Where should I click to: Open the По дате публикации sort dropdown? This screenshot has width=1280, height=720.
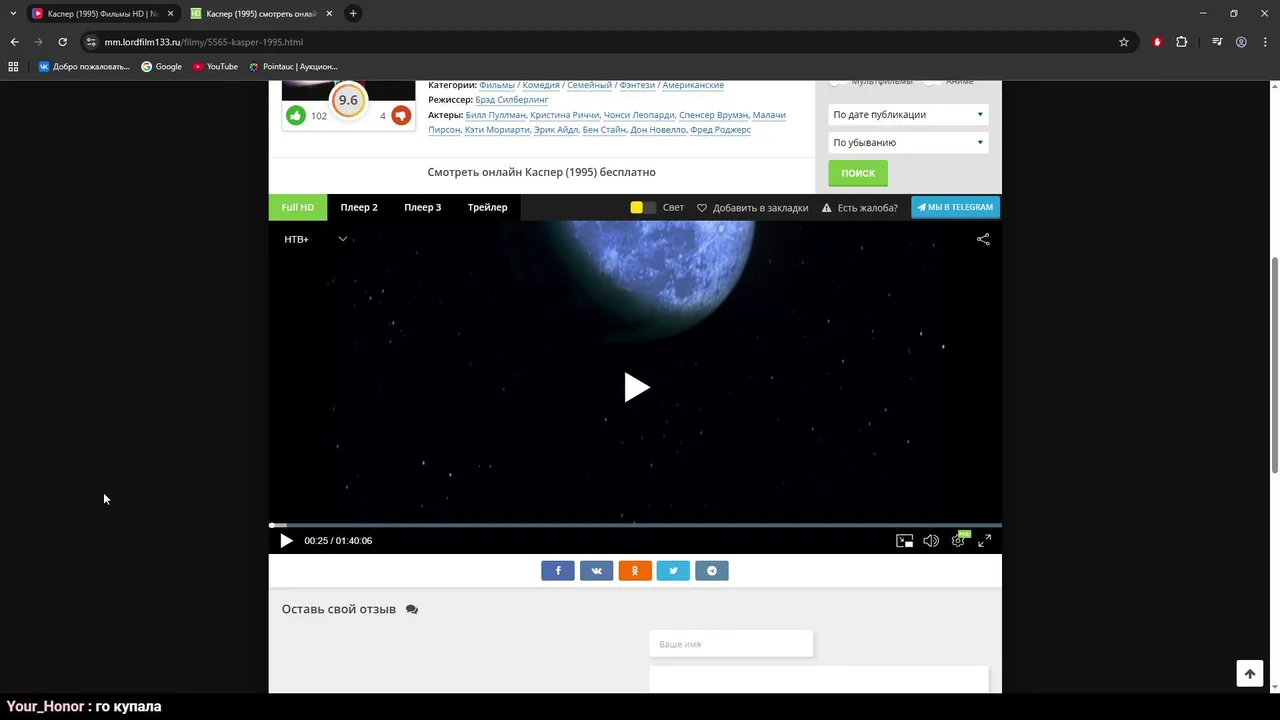(908, 114)
